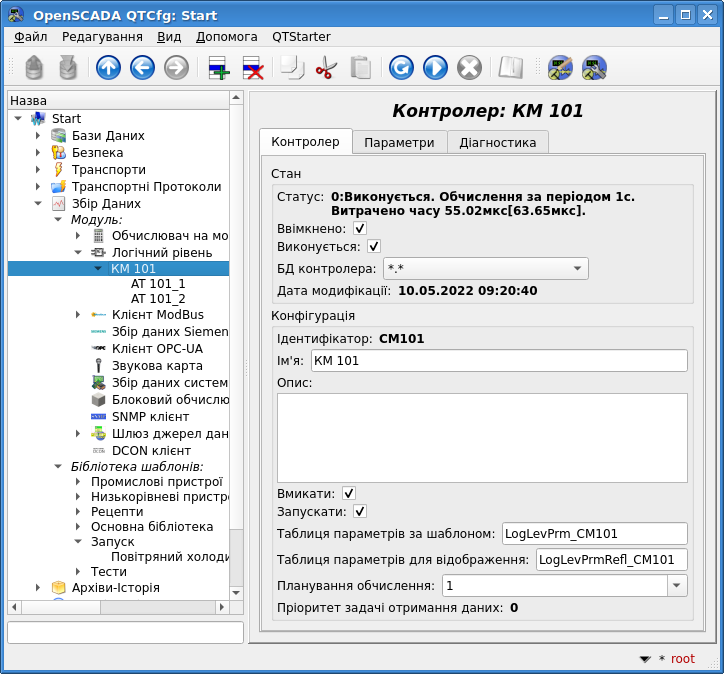724x674 pixels.
Task: Collapse the КМ 101 tree node
Action: point(98,268)
